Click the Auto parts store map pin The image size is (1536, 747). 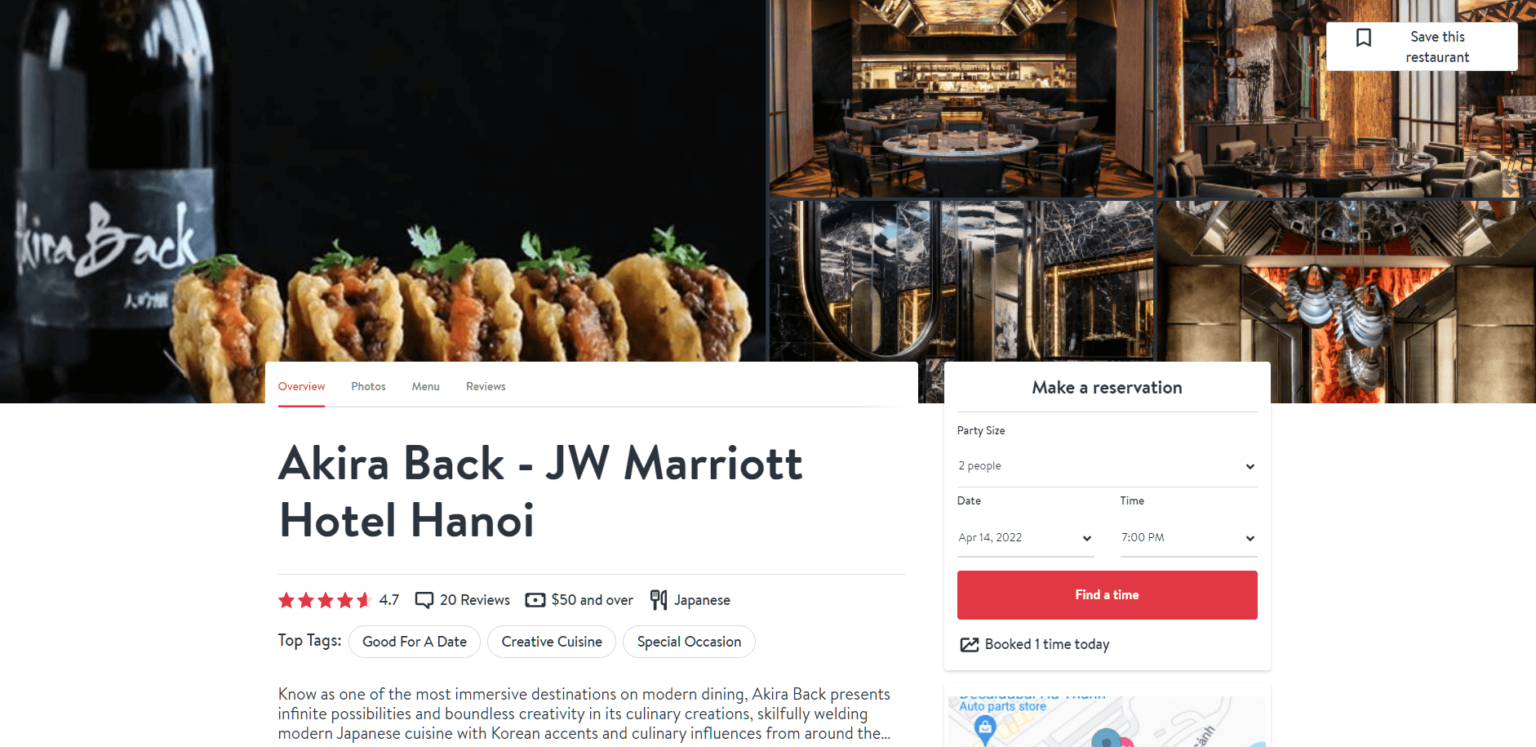click(985, 727)
